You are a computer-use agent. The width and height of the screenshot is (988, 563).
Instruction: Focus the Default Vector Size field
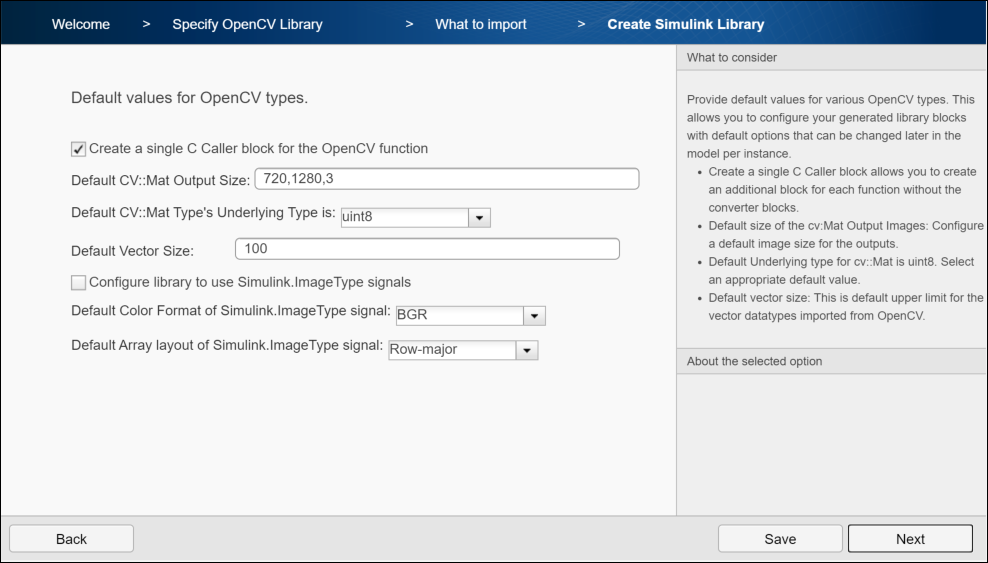coord(427,249)
